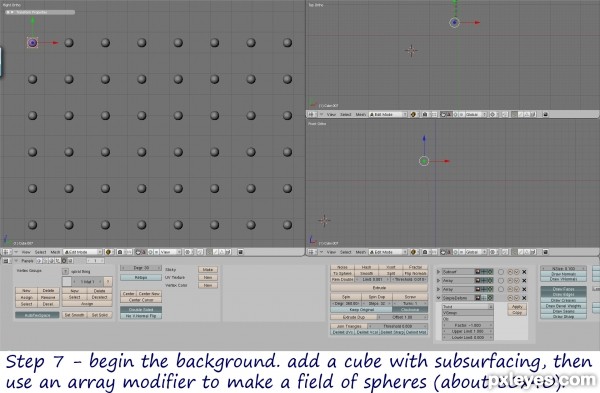Click Copy on SimpleDeform modifier

pyautogui.click(x=517, y=313)
